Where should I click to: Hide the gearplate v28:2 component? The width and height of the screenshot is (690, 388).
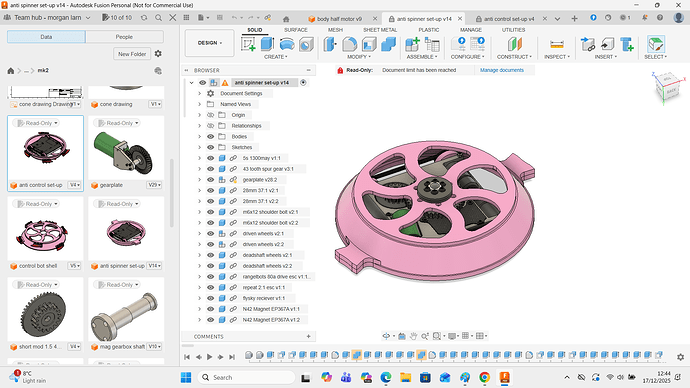coord(211,179)
